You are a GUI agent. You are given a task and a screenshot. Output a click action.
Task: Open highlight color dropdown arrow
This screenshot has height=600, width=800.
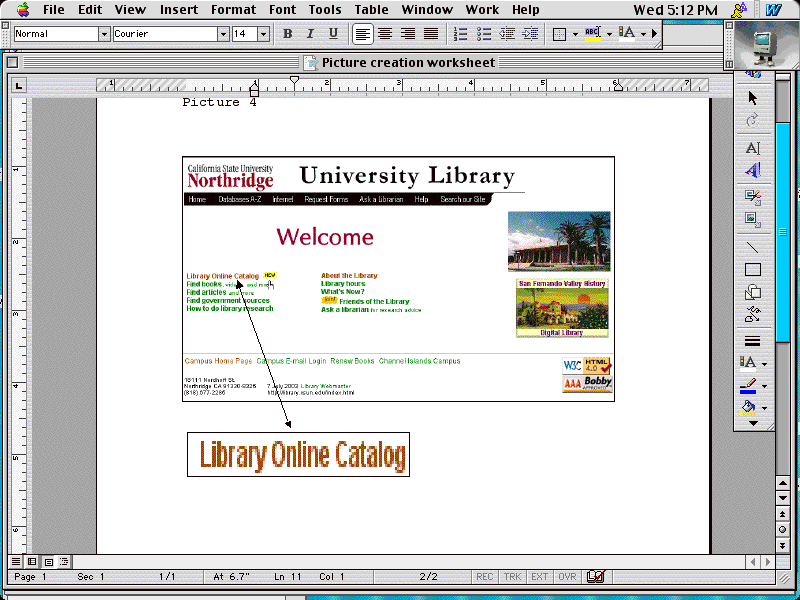[609, 34]
